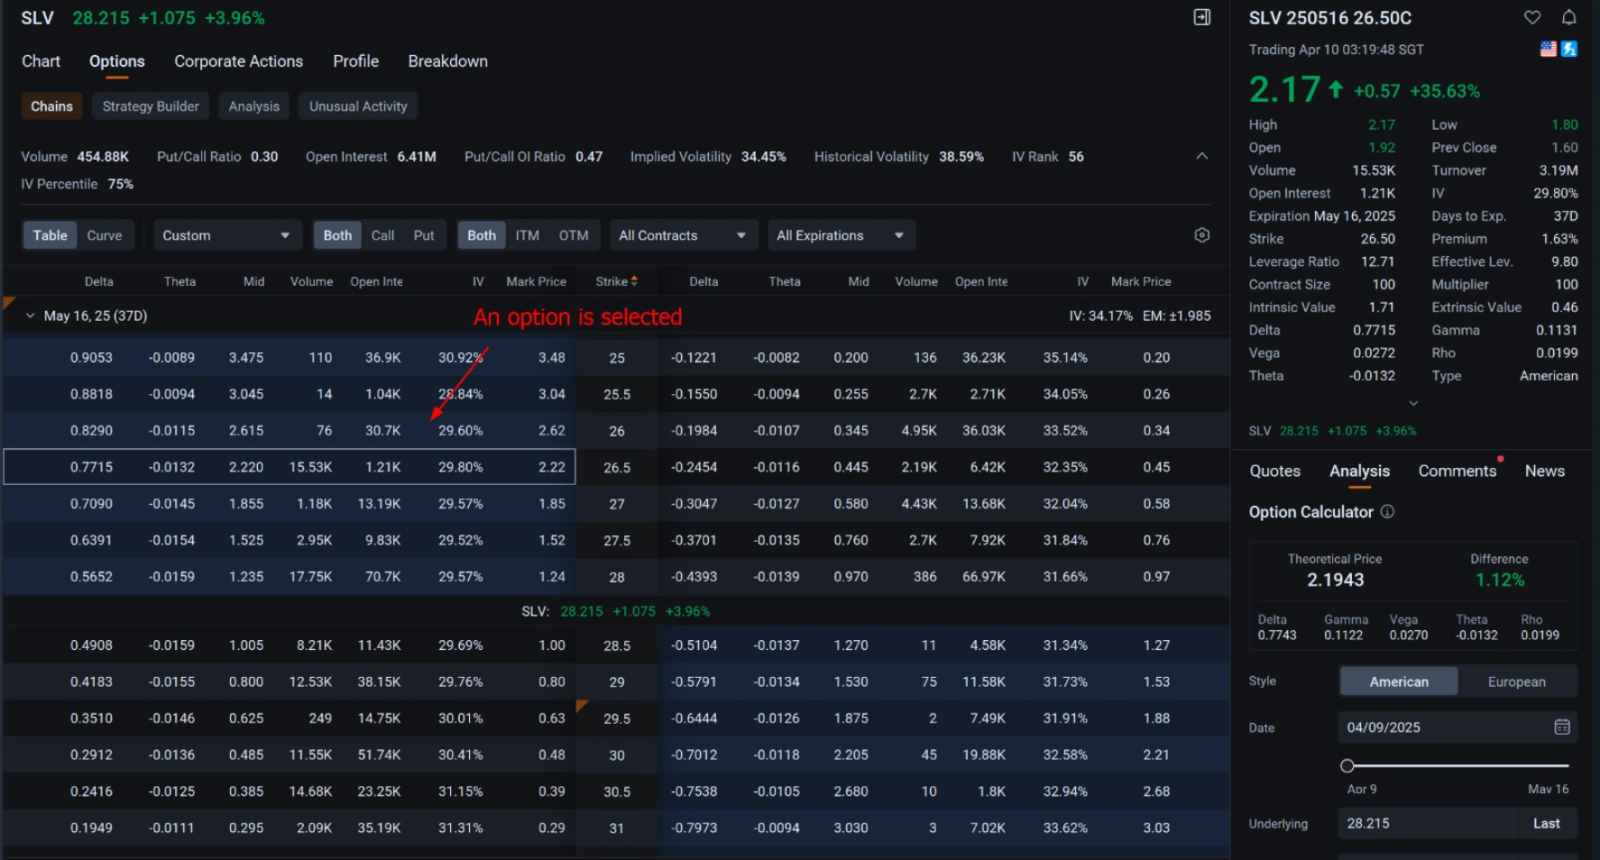Filter to OTM options

574,236
